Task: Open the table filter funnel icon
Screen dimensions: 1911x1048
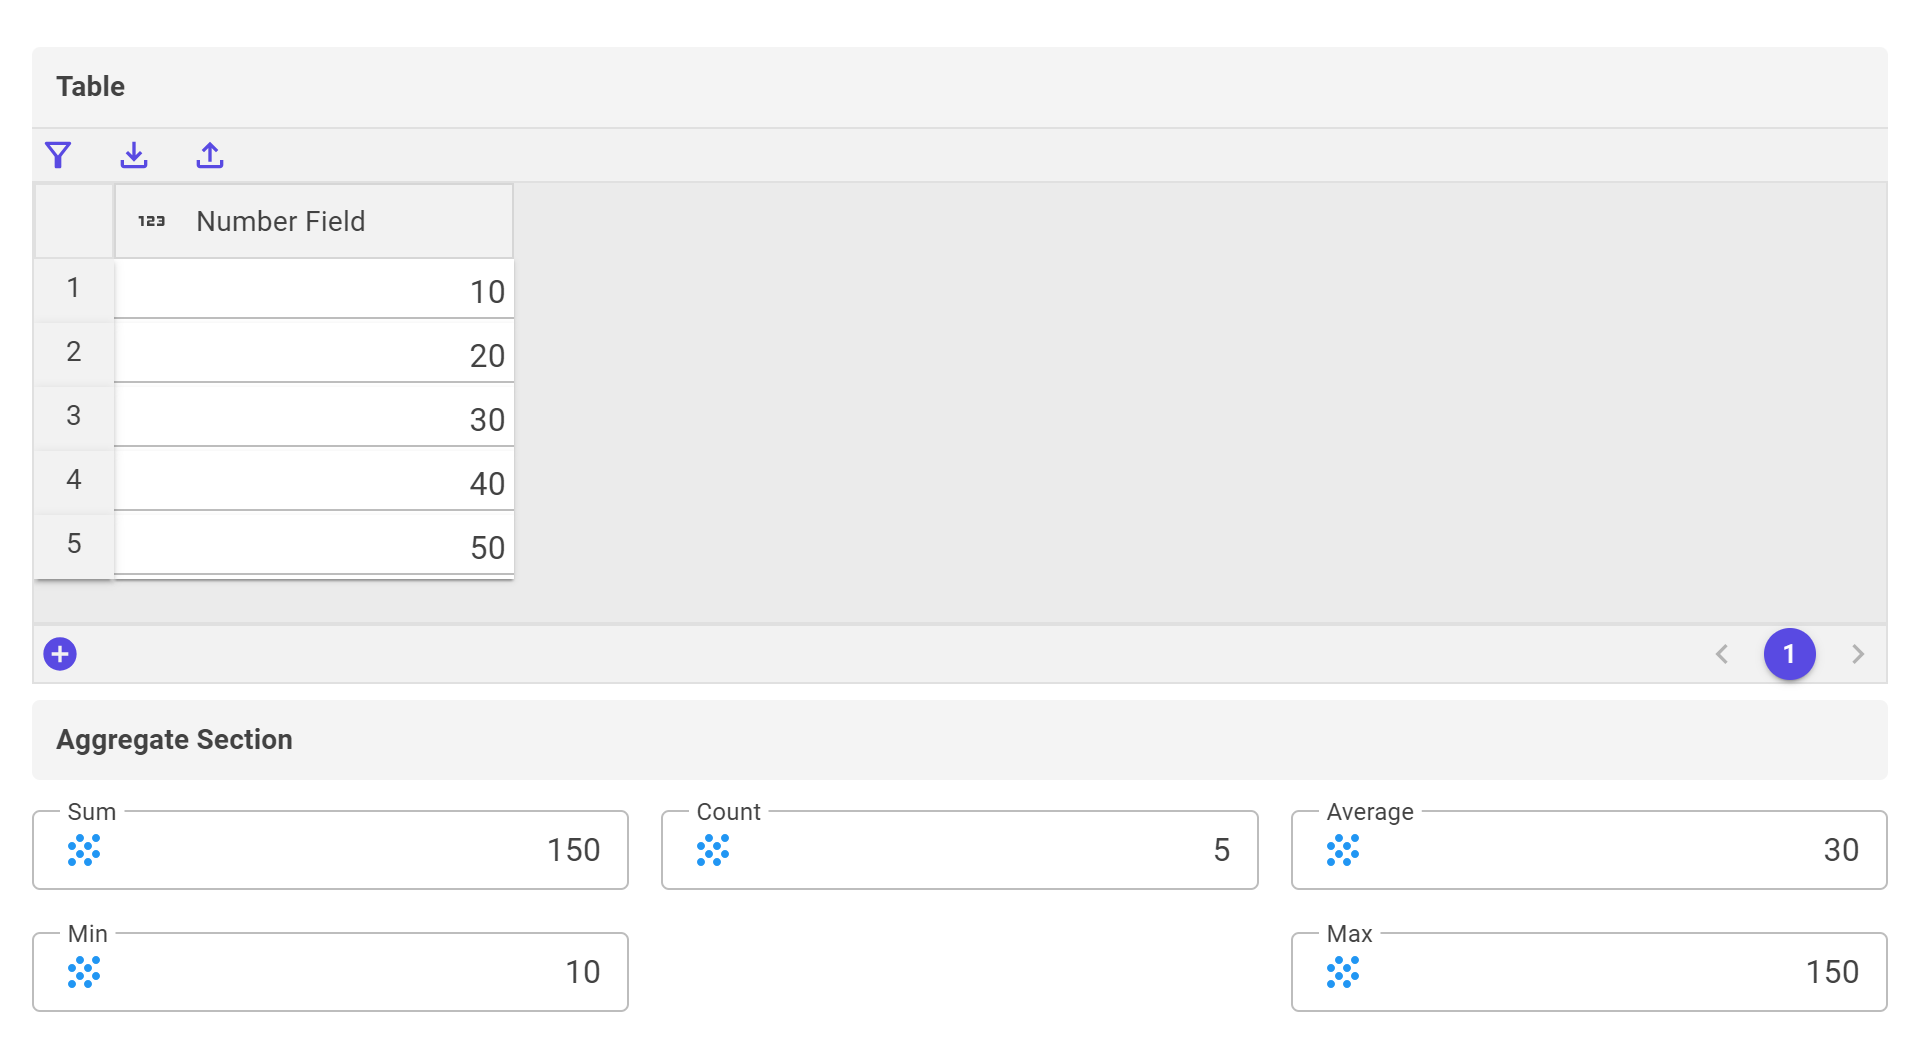Action: [x=58, y=155]
